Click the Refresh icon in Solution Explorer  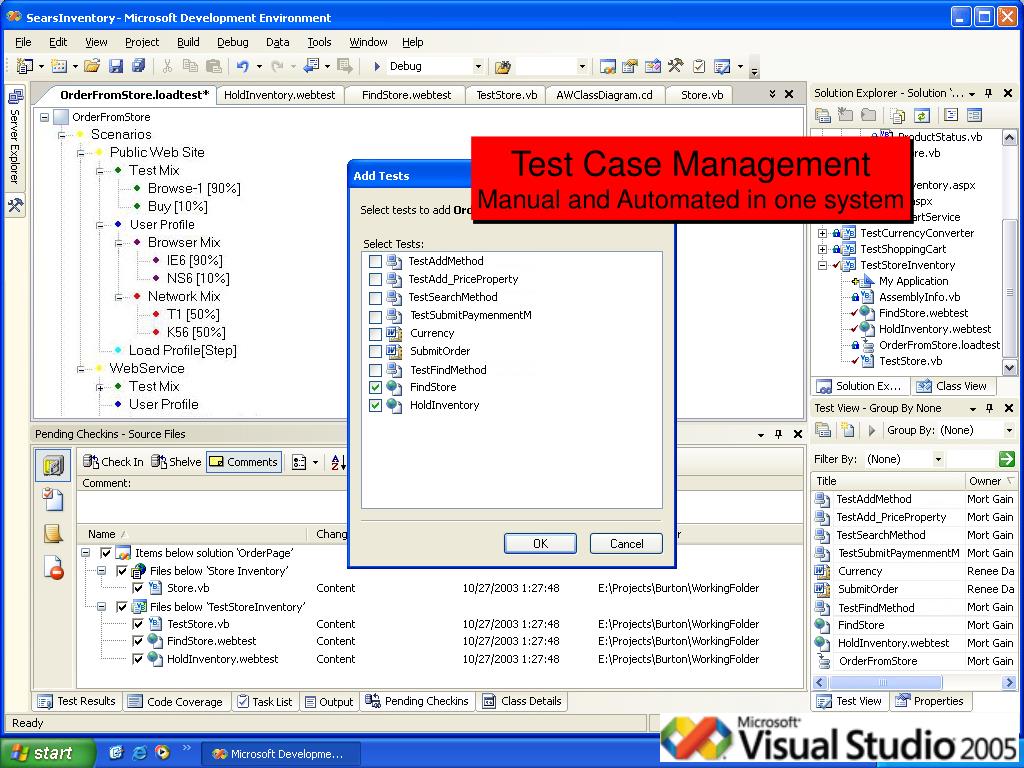pos(921,116)
